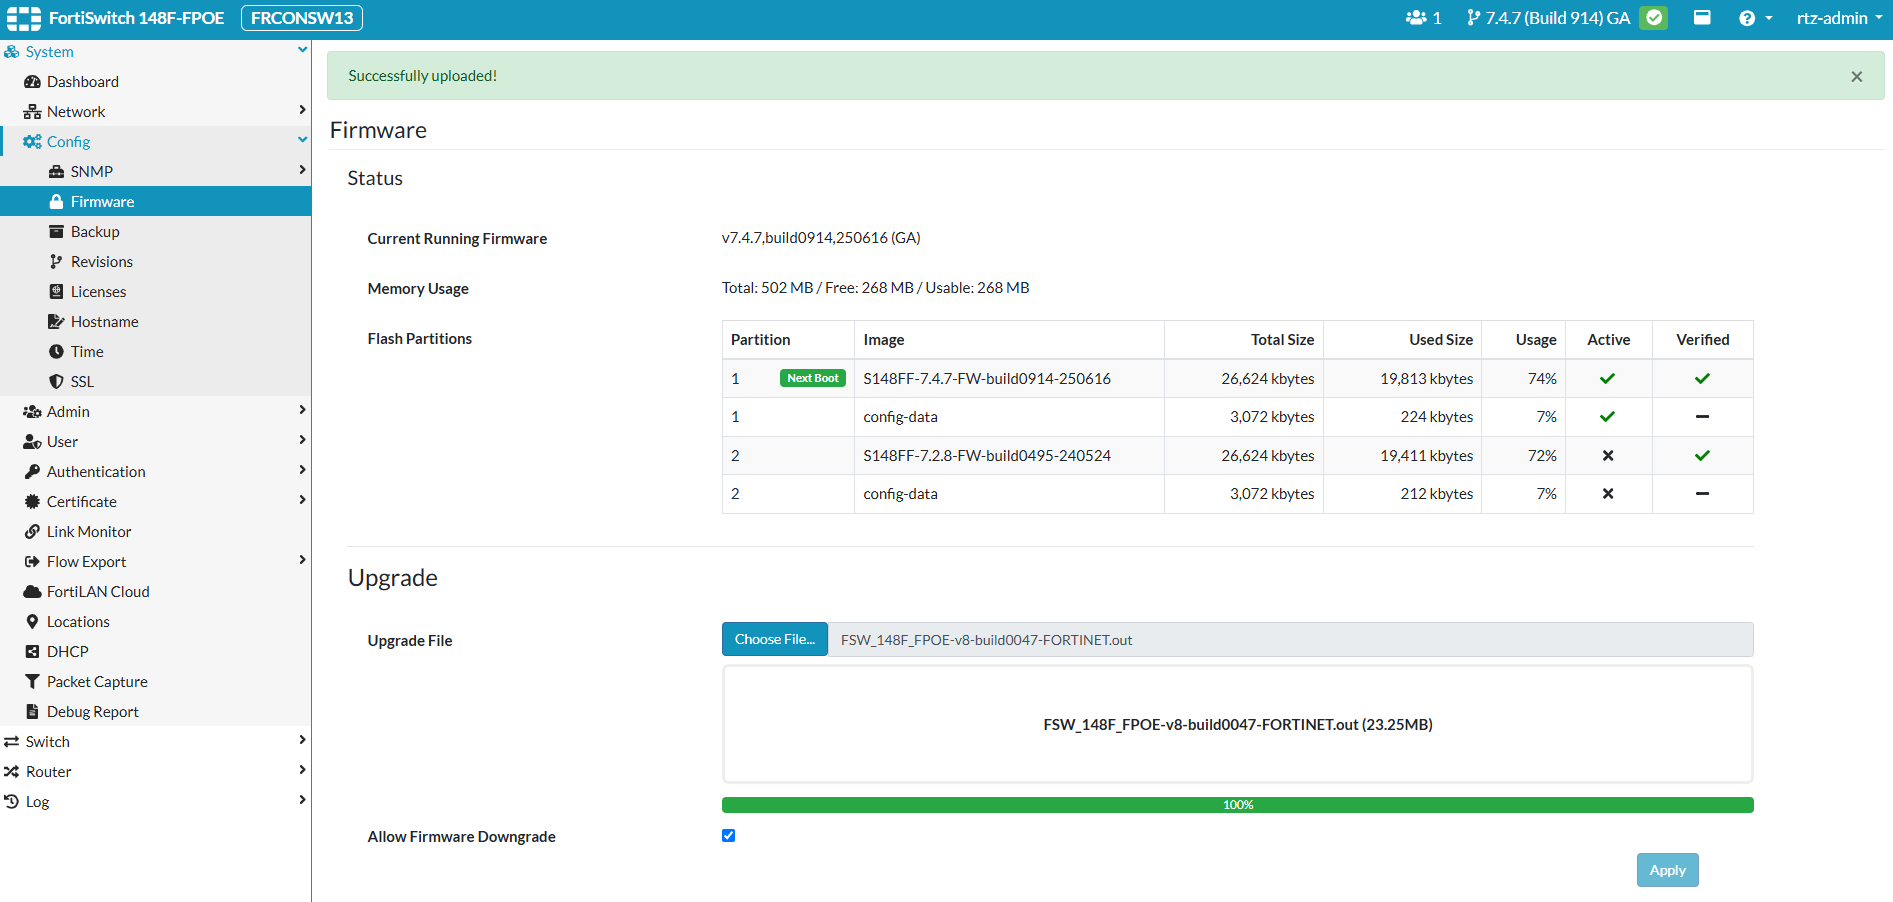This screenshot has width=1893, height=902.
Task: Click the Router shuffle icon
Action: point(11,772)
